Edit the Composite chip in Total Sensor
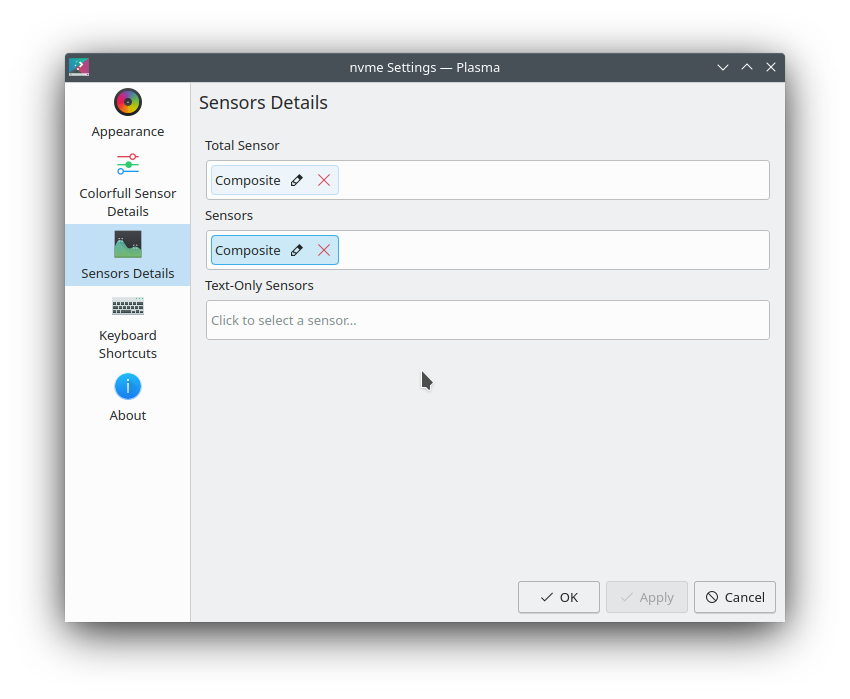 [x=296, y=181]
